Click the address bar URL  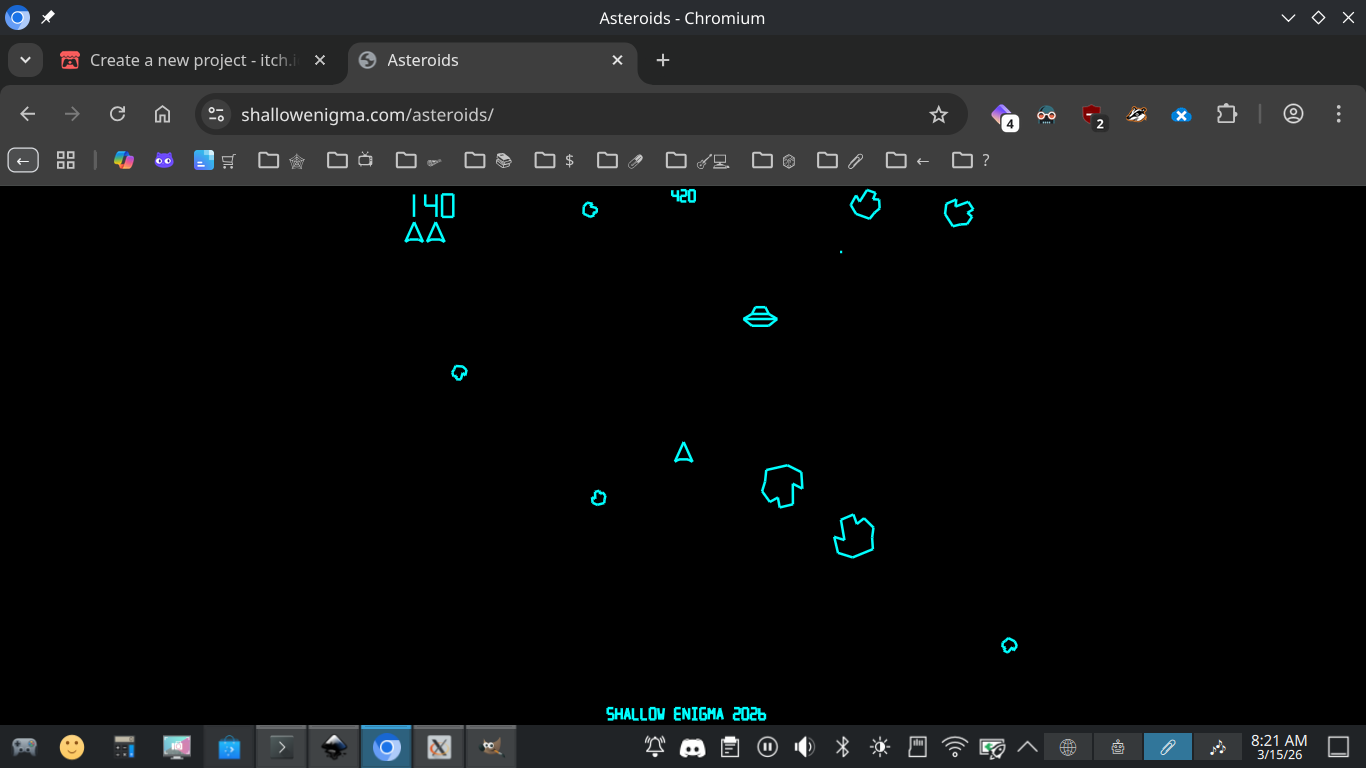pyautogui.click(x=368, y=115)
